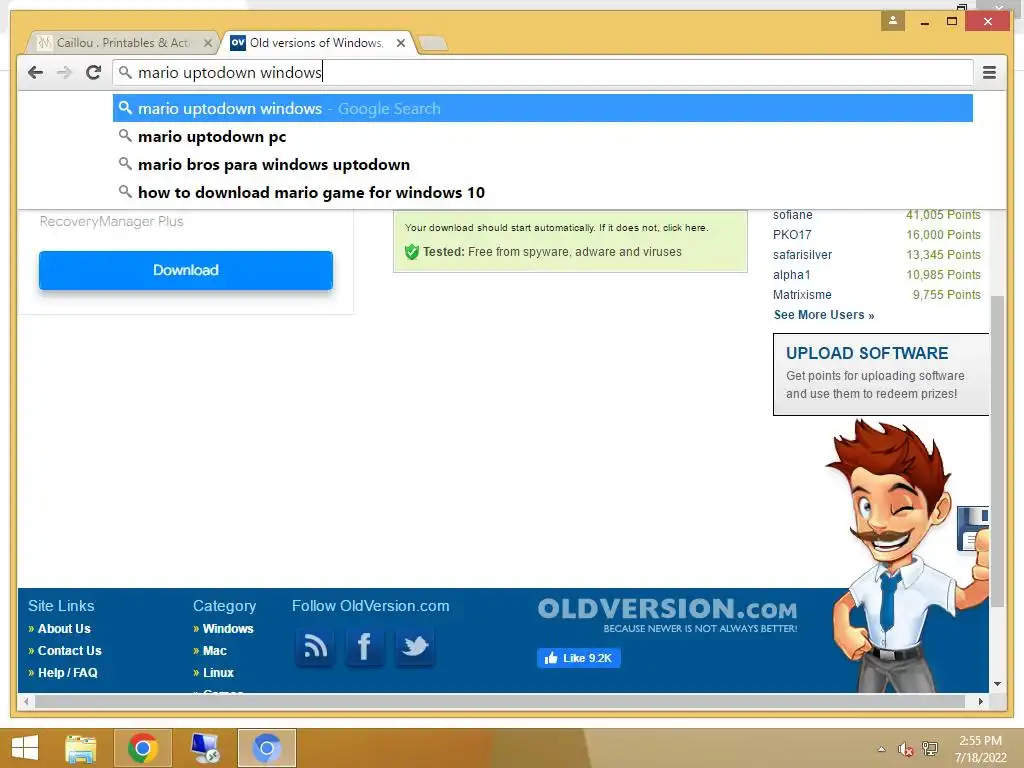This screenshot has height=768, width=1024.
Task: Open the Chrome hamburger menu
Action: pyautogui.click(x=989, y=72)
